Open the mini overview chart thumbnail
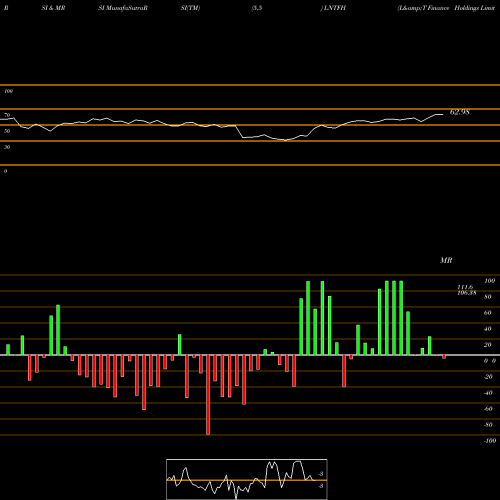 coord(247,479)
